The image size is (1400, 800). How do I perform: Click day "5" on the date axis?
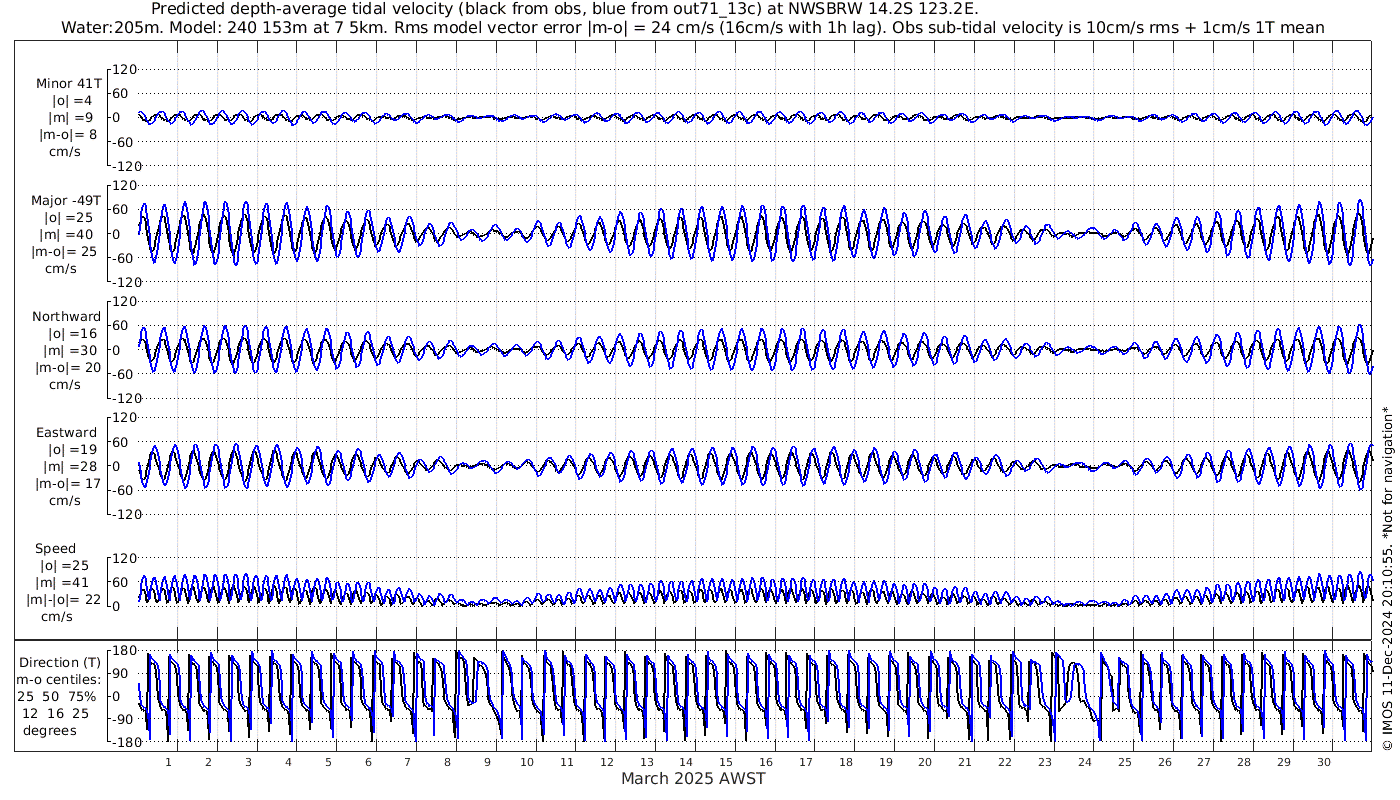pos(328,762)
